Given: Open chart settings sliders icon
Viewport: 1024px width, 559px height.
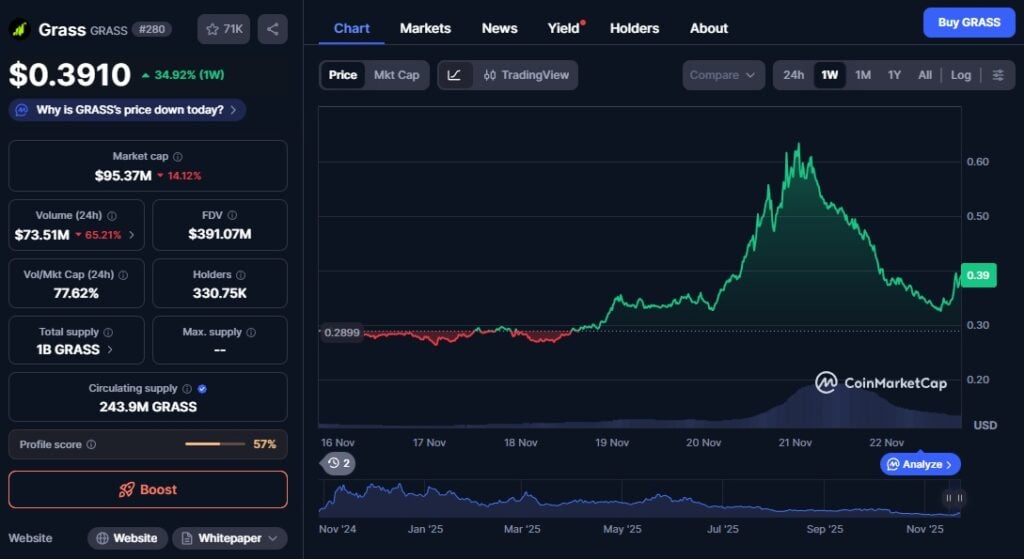Looking at the screenshot, I should pyautogui.click(x=998, y=75).
